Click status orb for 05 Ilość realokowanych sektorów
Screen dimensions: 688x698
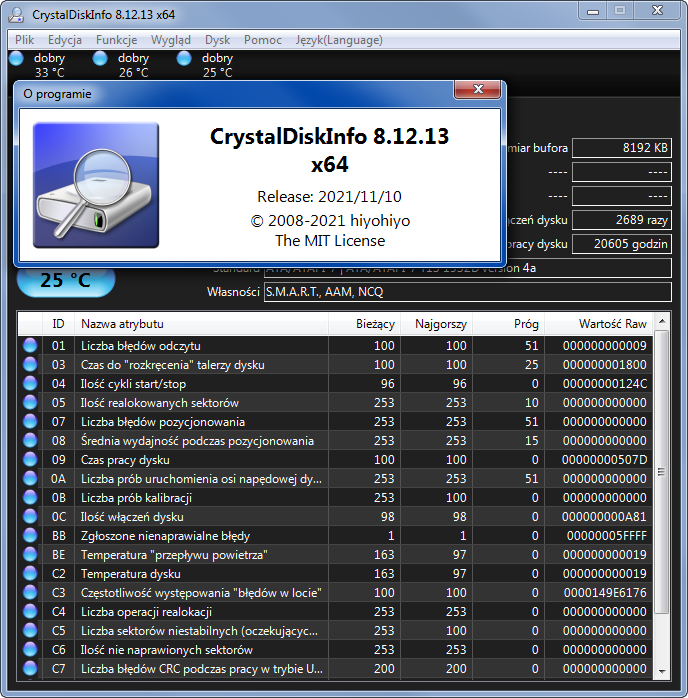point(30,402)
